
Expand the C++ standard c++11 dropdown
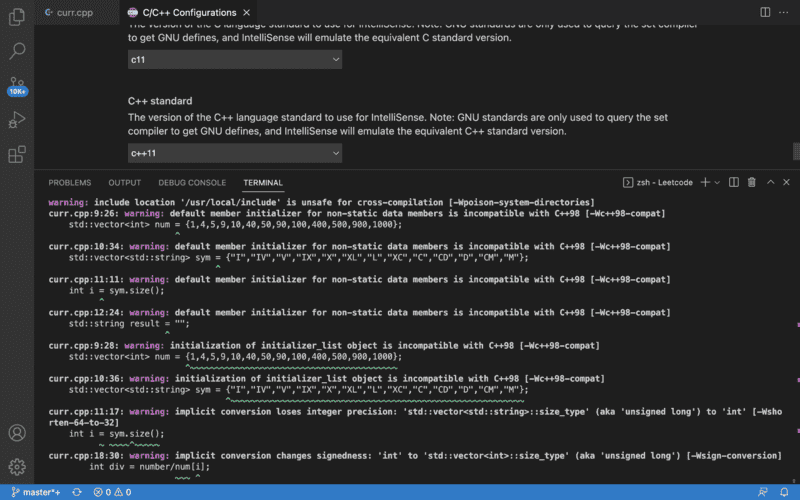[235, 154]
